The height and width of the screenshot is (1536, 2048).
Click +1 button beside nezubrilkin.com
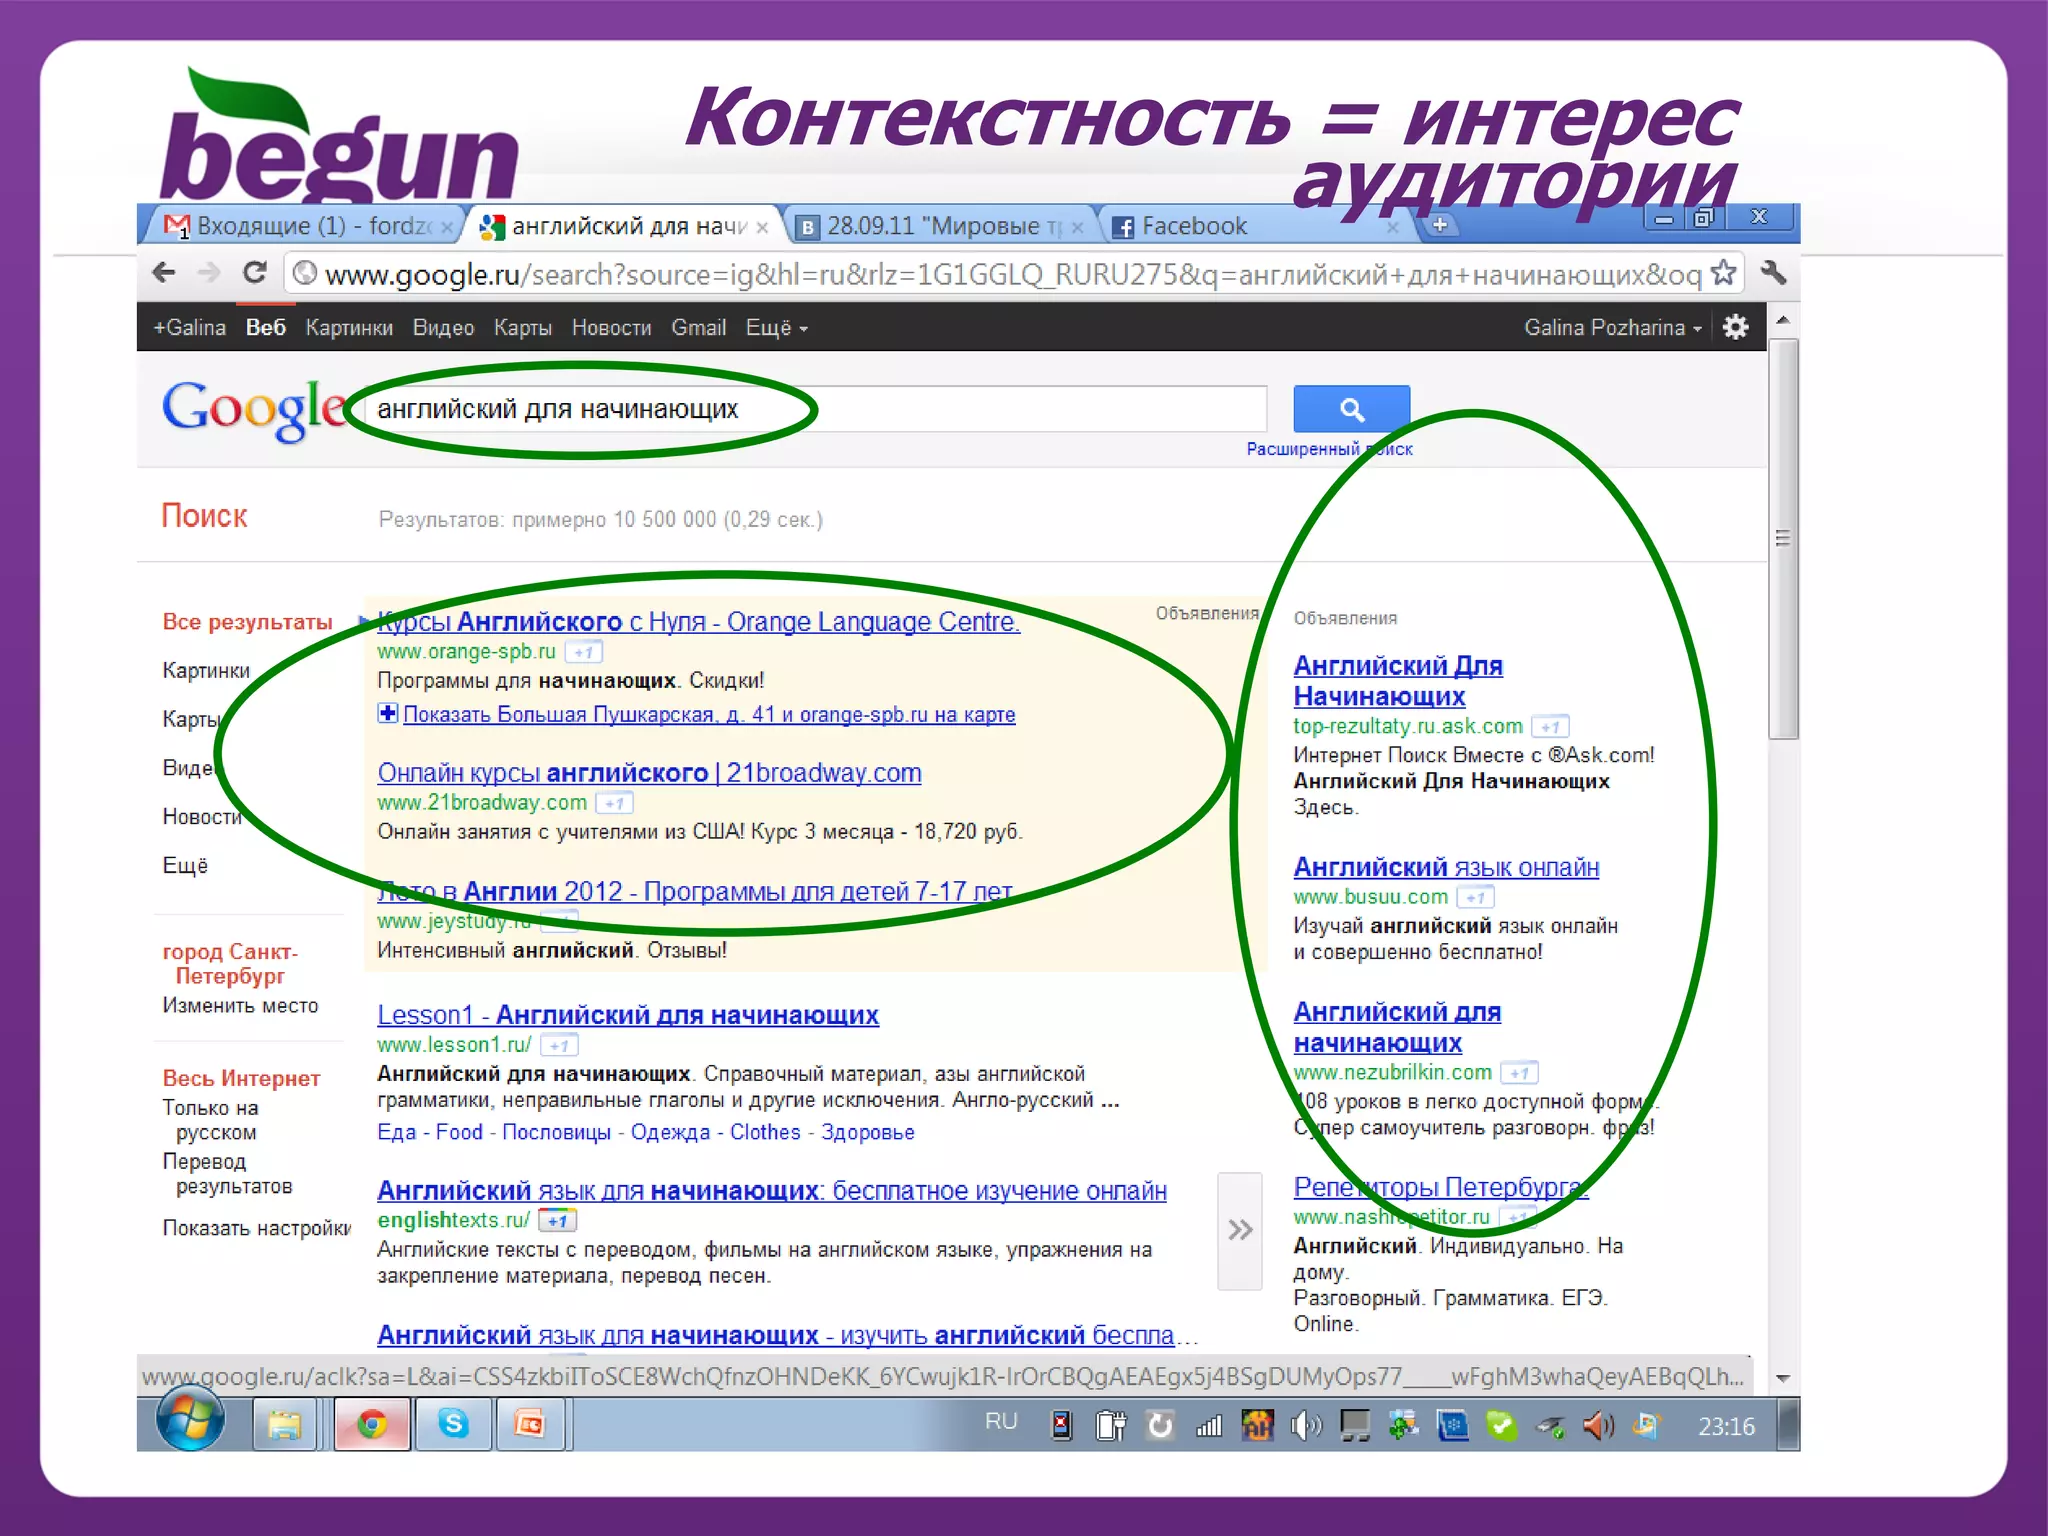tap(1519, 1073)
